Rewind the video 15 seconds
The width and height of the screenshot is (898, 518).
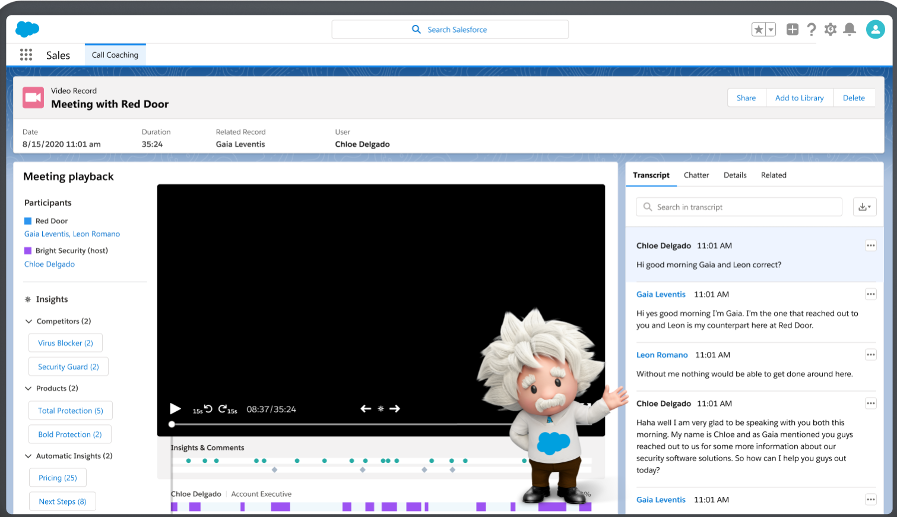tap(203, 409)
